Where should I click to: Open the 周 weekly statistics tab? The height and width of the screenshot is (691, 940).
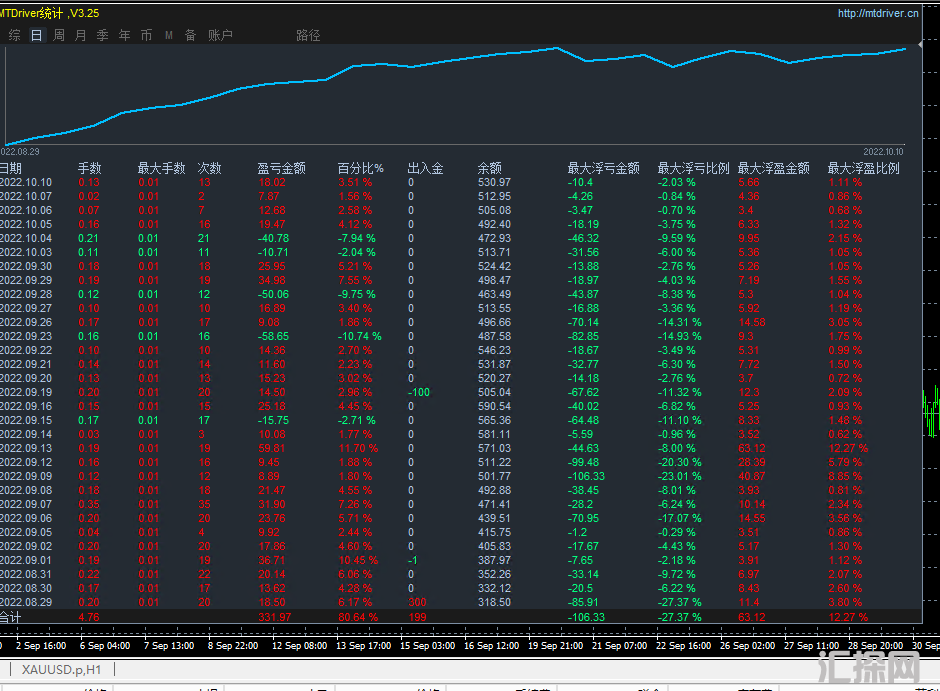(59, 35)
